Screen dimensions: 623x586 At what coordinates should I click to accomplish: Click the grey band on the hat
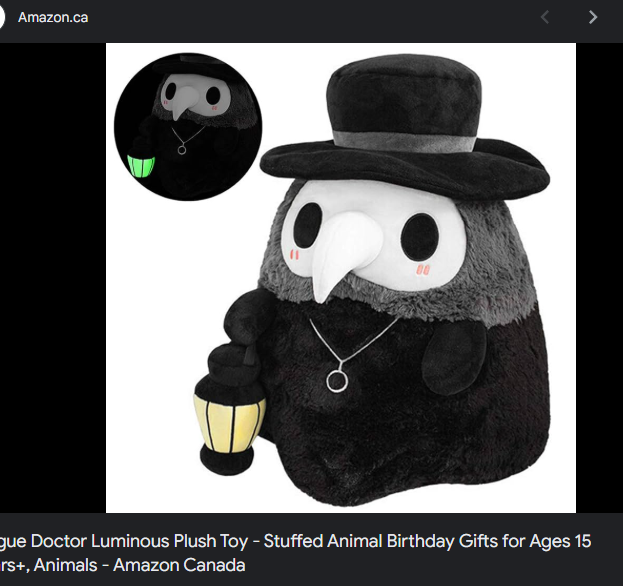pos(404,141)
